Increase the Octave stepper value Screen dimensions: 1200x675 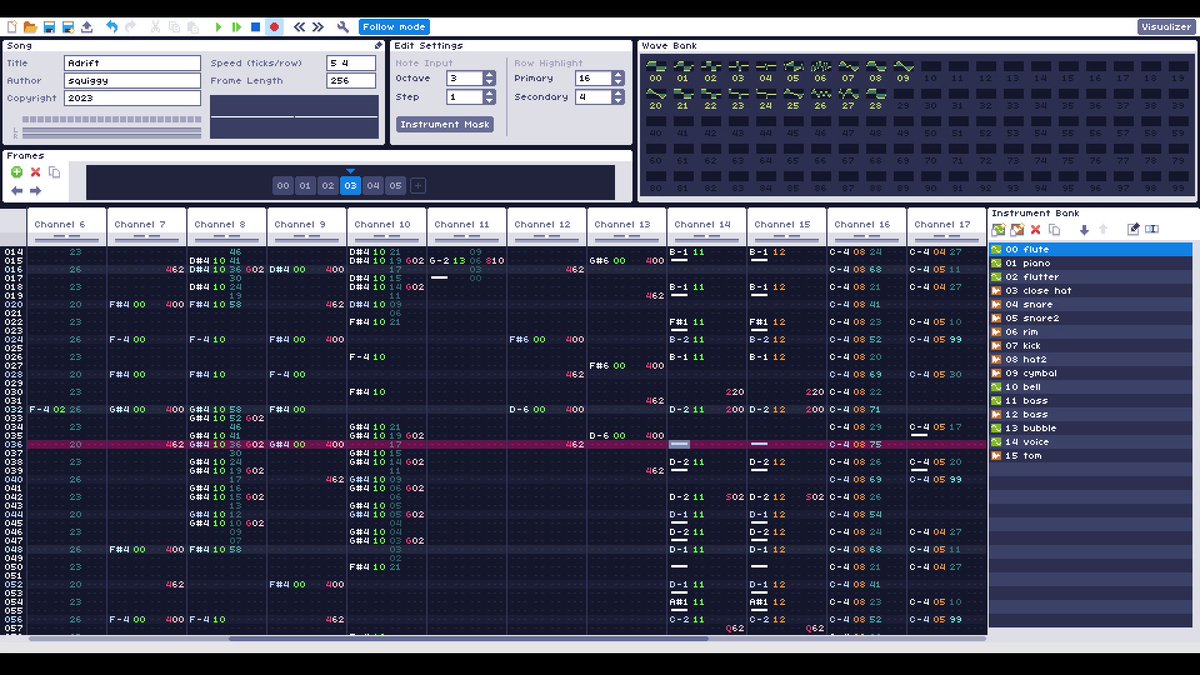coord(489,74)
